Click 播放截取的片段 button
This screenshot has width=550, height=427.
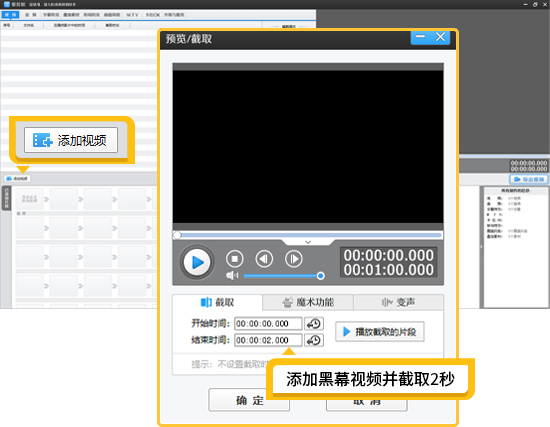(x=380, y=332)
